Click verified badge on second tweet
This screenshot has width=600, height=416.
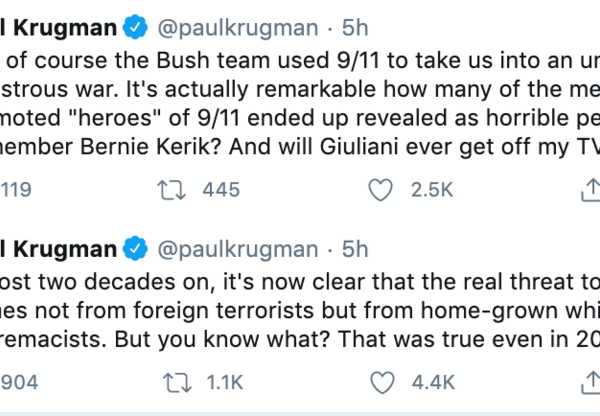[136, 247]
